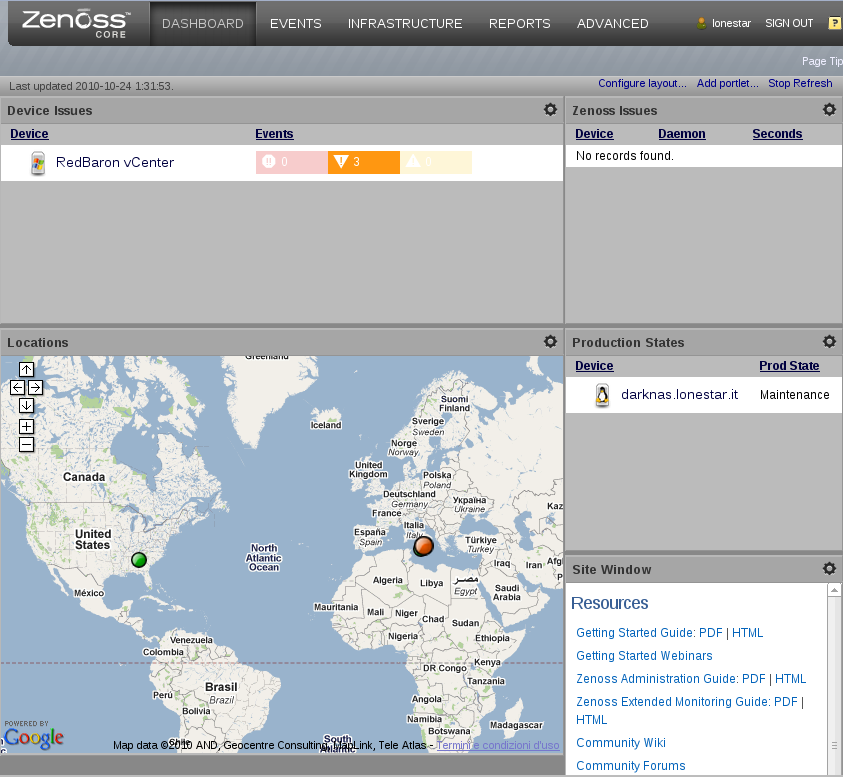Click the green location marker in United States

139,560
